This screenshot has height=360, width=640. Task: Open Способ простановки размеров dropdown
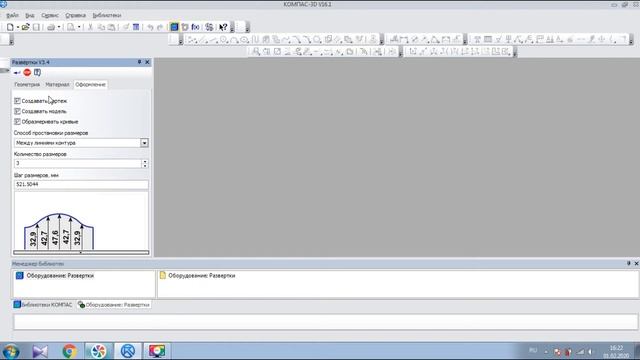click(x=144, y=143)
